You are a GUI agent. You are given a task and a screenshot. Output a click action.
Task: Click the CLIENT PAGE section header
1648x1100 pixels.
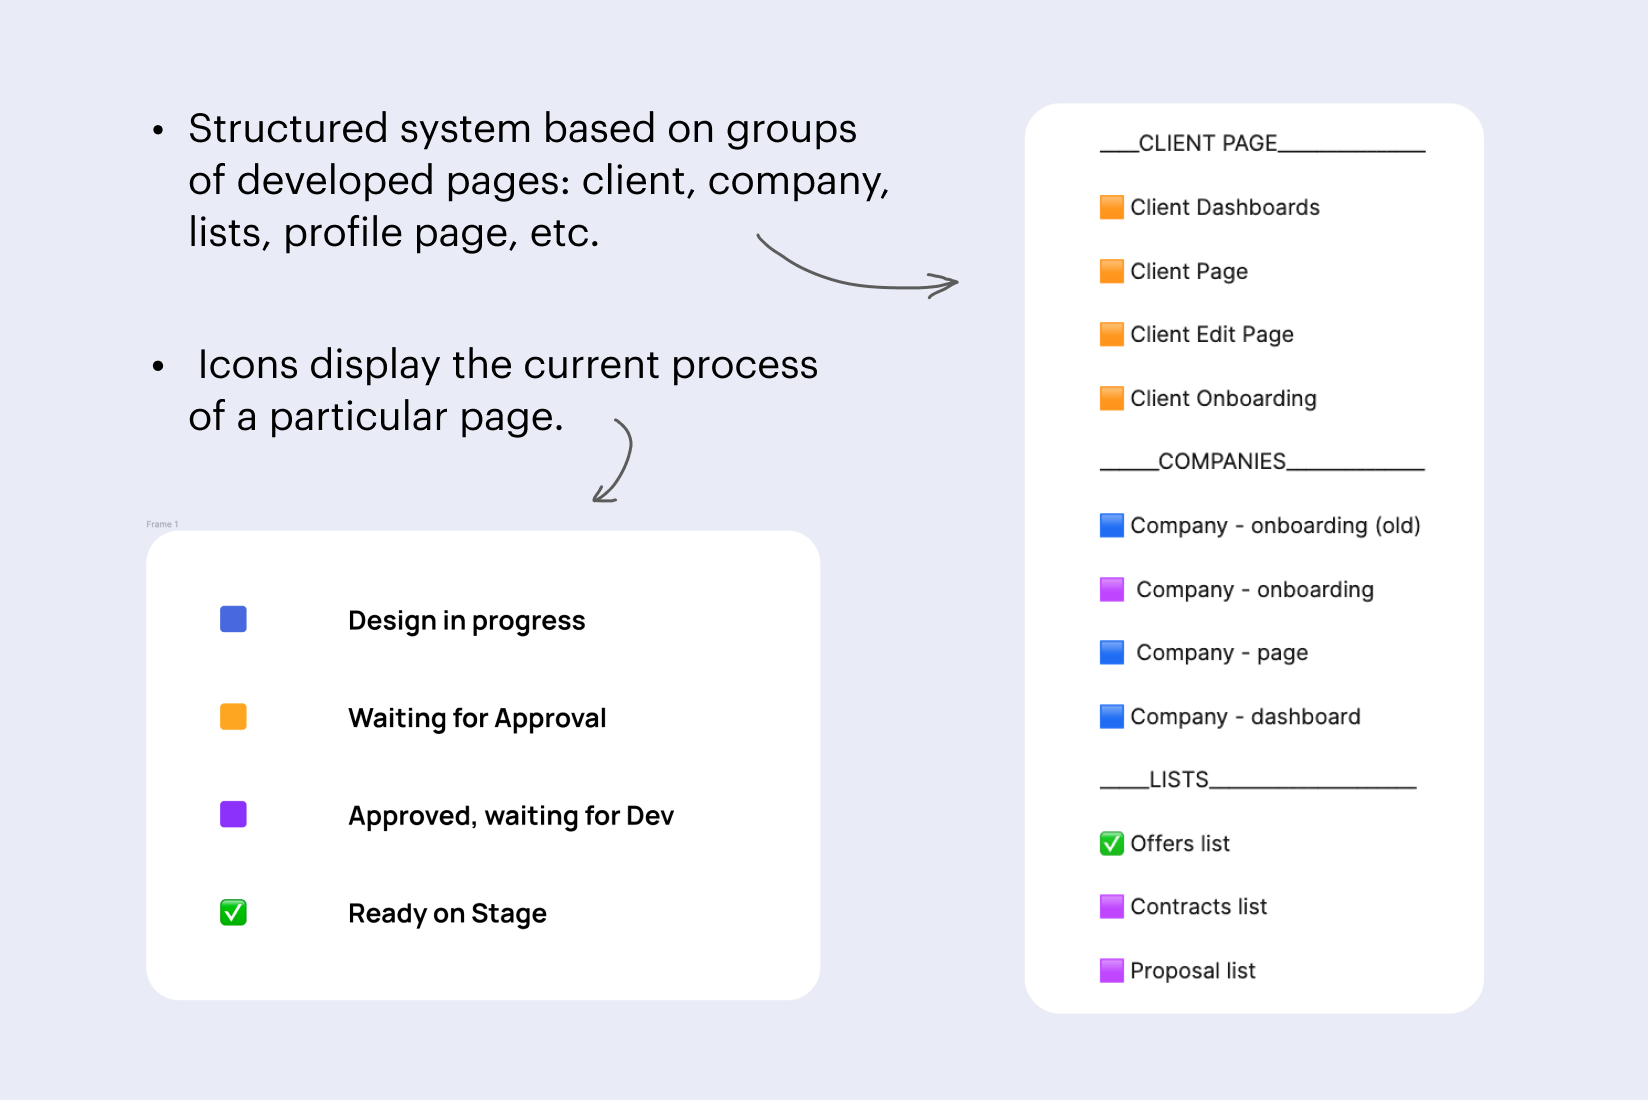pyautogui.click(x=1262, y=143)
